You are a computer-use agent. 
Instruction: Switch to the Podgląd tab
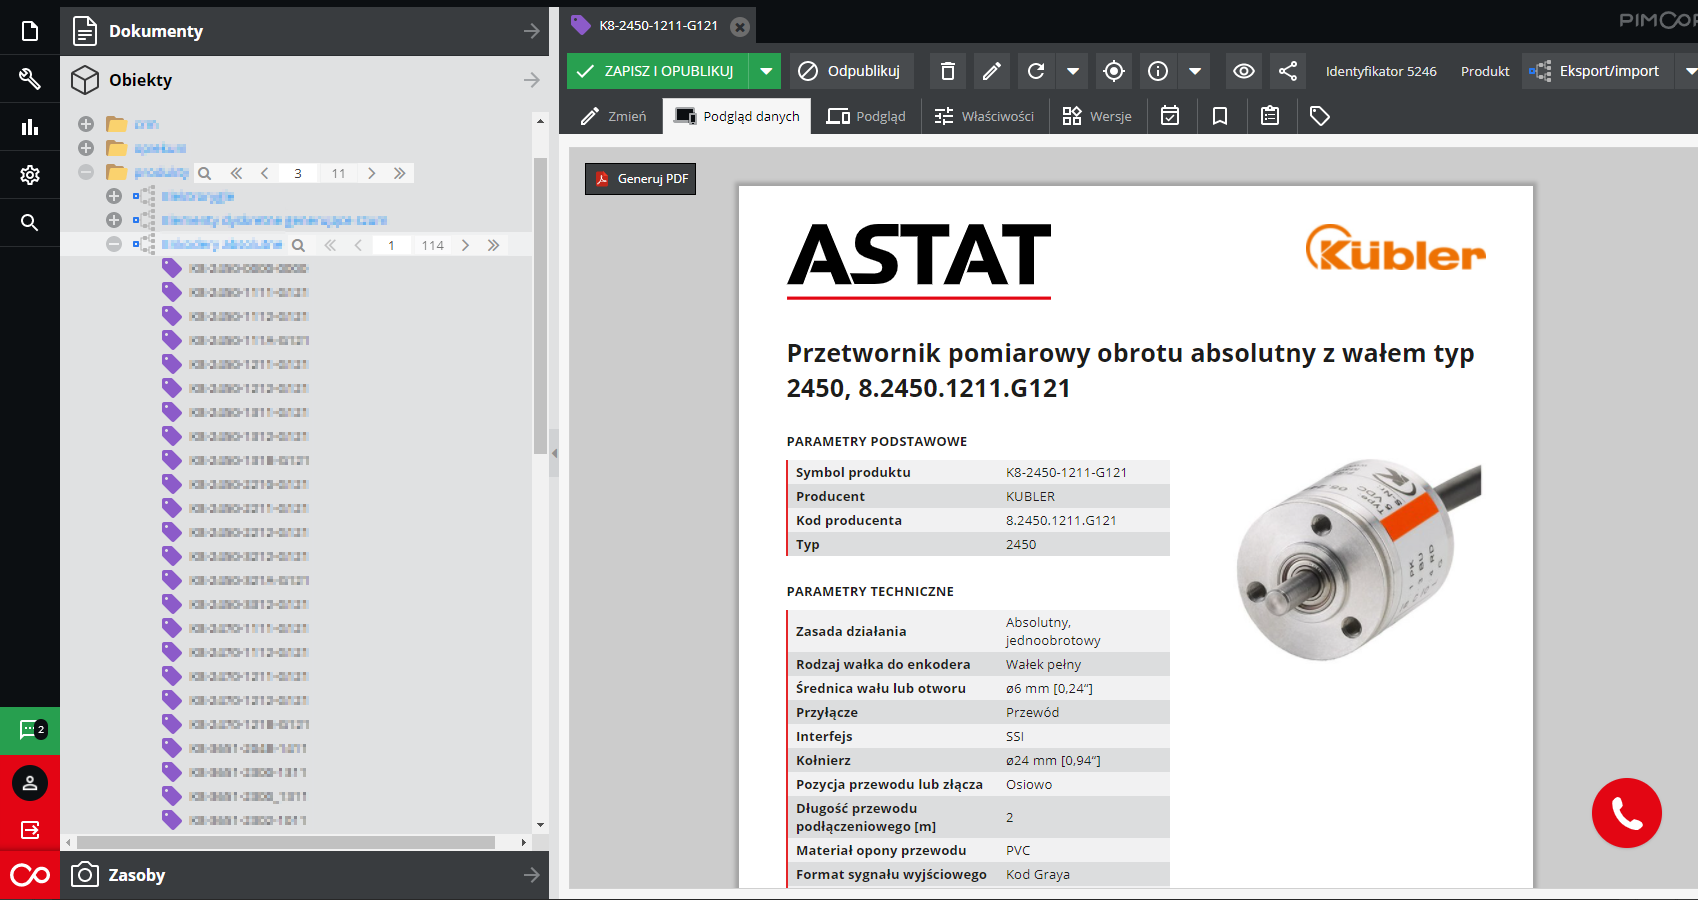866,116
